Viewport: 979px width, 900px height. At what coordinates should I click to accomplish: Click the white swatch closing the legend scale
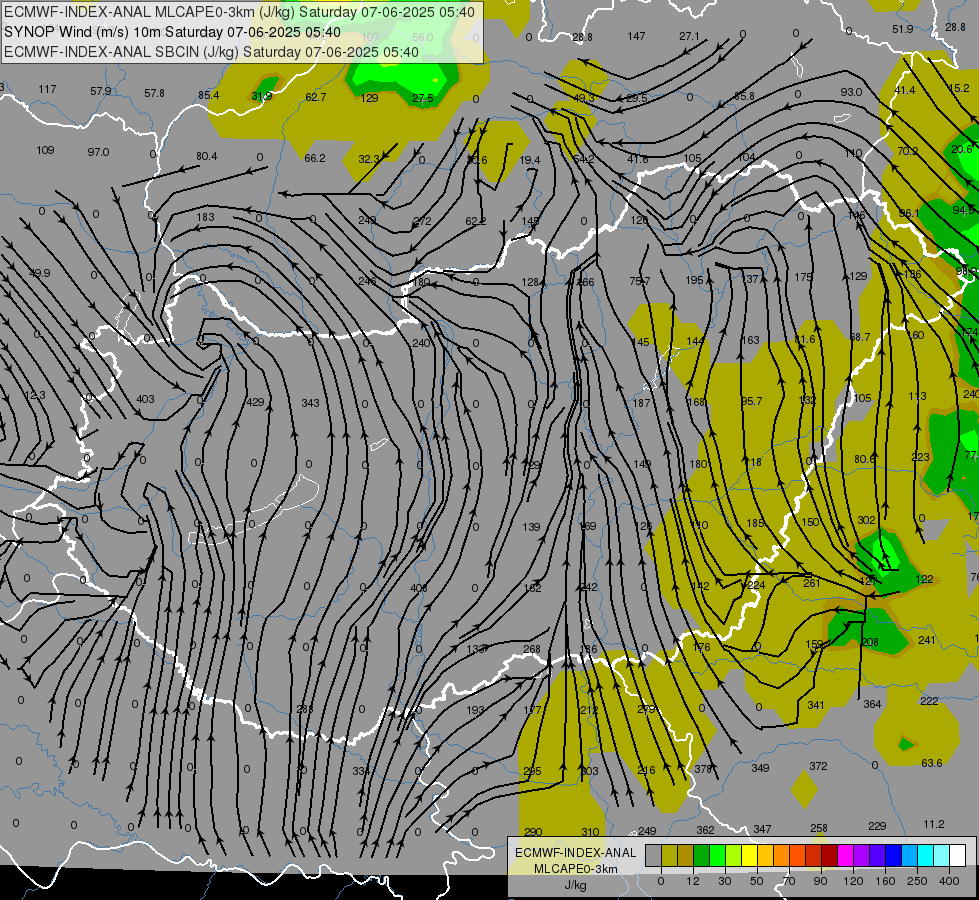pos(957,855)
